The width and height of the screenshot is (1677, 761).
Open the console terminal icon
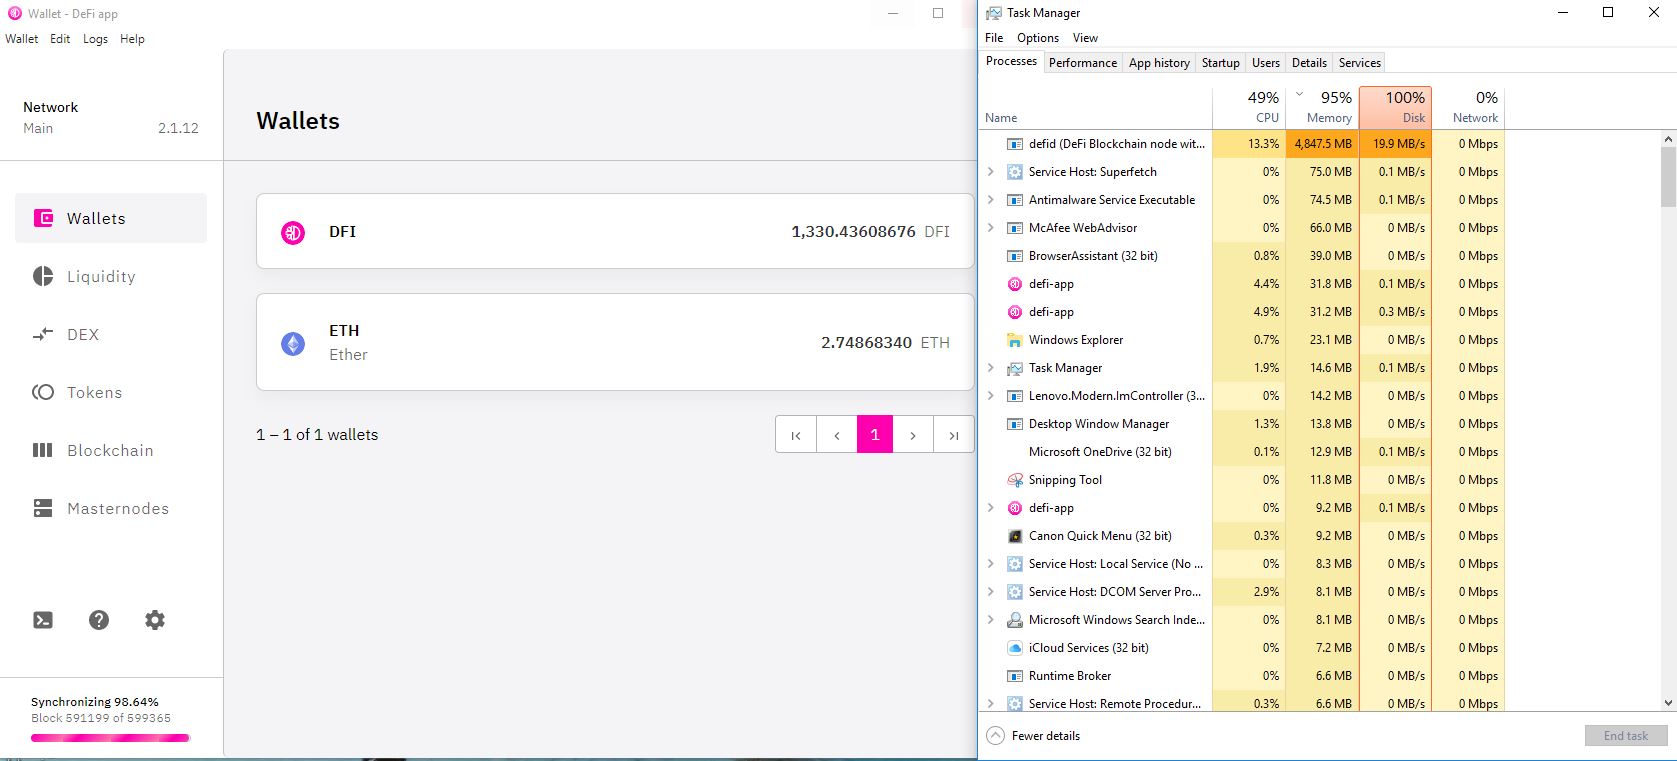click(x=43, y=620)
